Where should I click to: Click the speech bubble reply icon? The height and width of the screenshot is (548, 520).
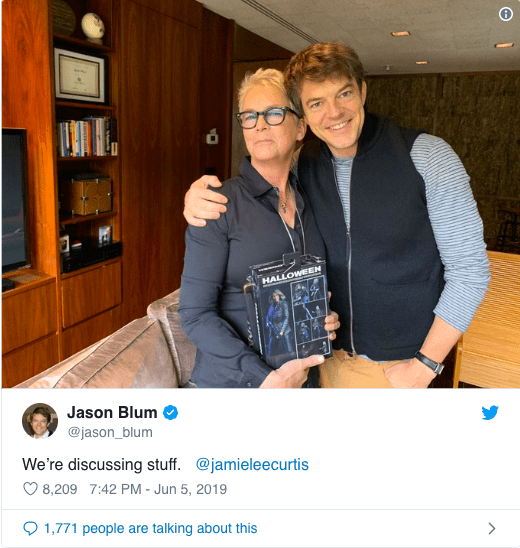coord(30,528)
